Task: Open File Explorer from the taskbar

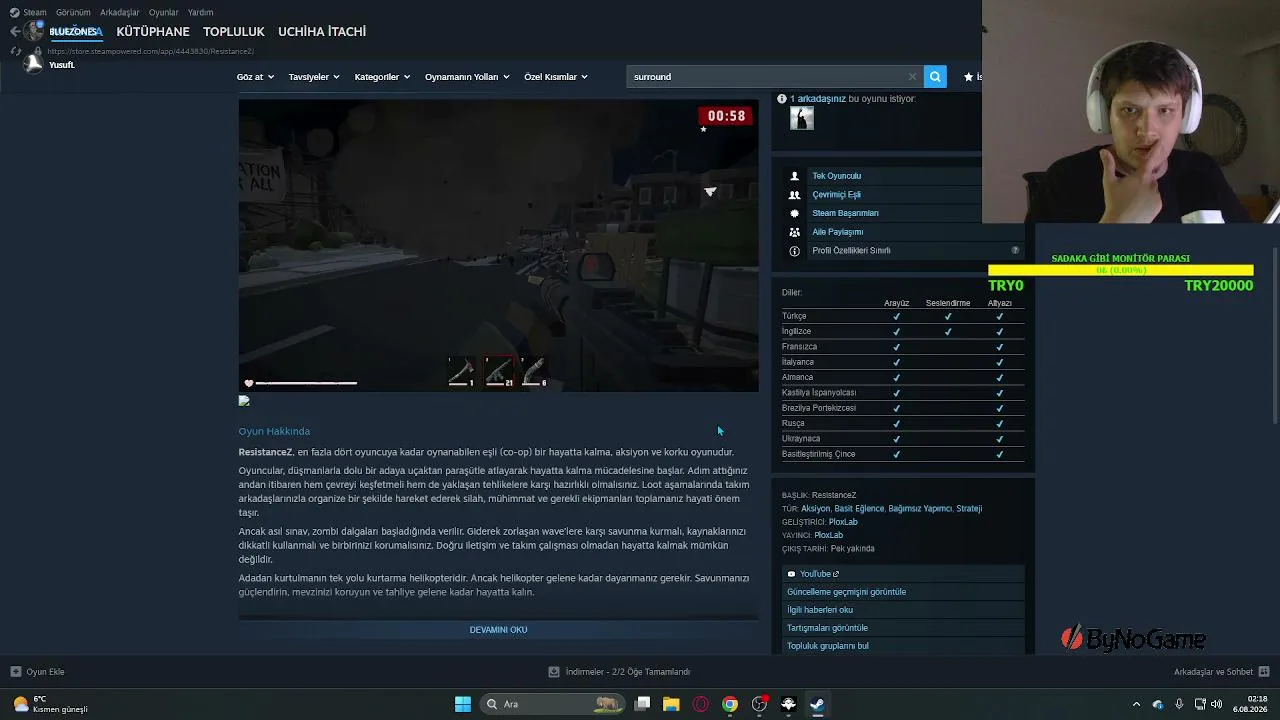Action: [x=671, y=704]
